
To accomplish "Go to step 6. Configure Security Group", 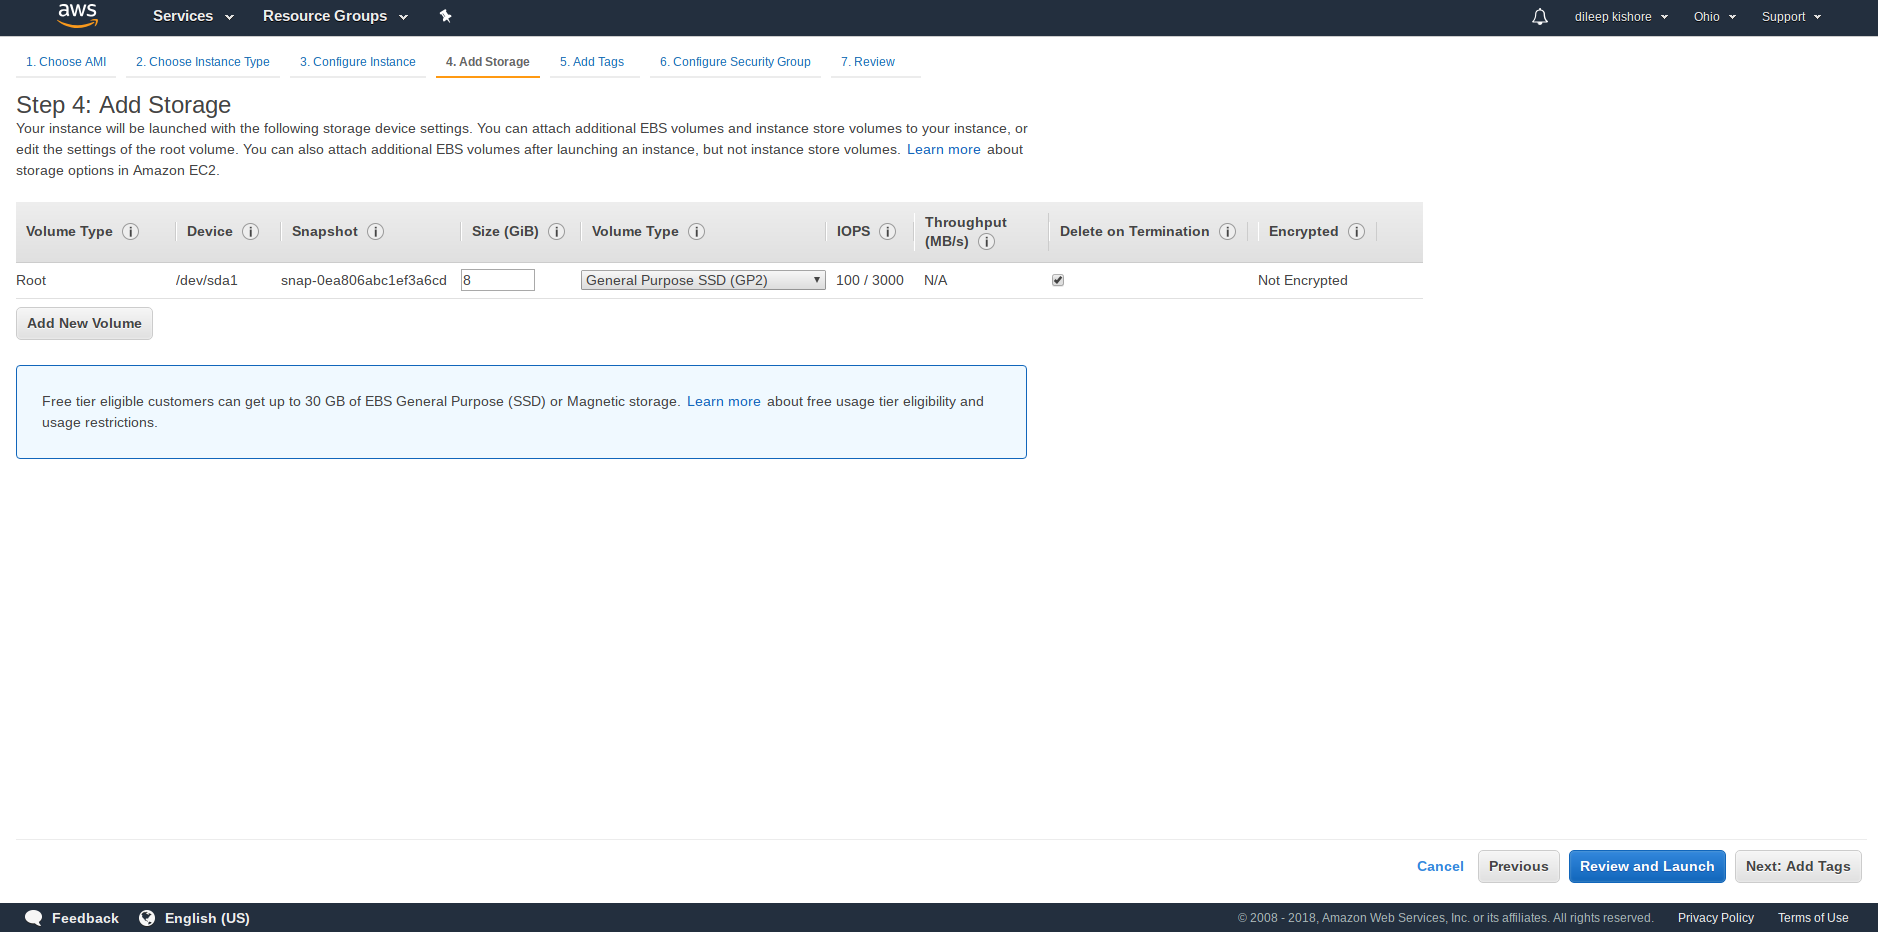I will pos(735,62).
